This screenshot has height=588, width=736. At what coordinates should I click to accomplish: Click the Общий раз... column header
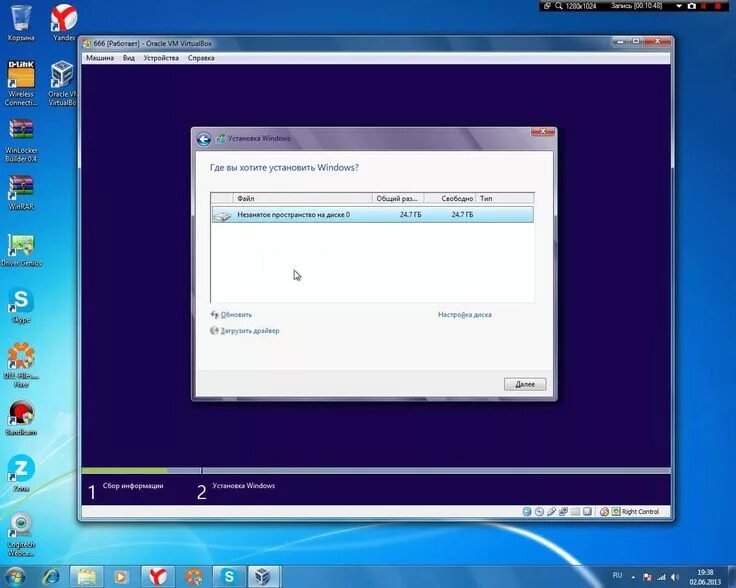point(398,199)
